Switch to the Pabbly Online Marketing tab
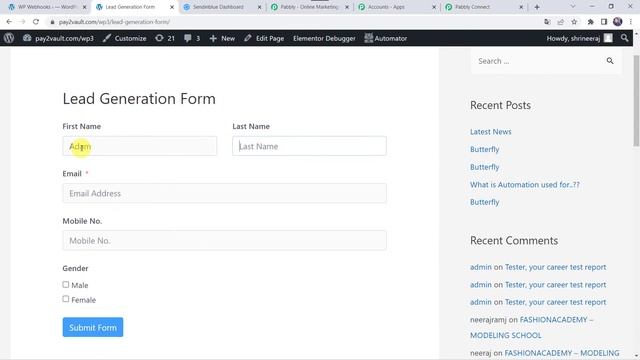Viewport: 640px width, 360px height. 309,7
